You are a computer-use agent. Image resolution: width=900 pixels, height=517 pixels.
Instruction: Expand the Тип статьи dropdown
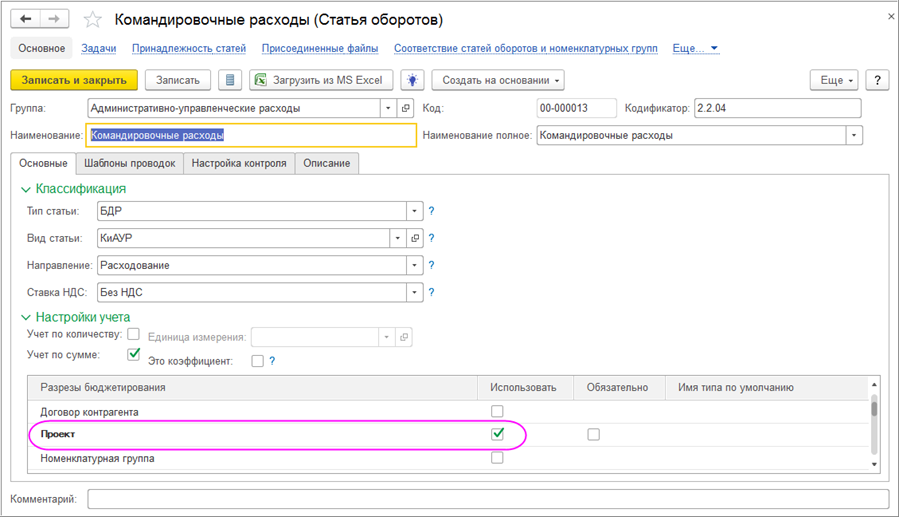click(x=414, y=211)
